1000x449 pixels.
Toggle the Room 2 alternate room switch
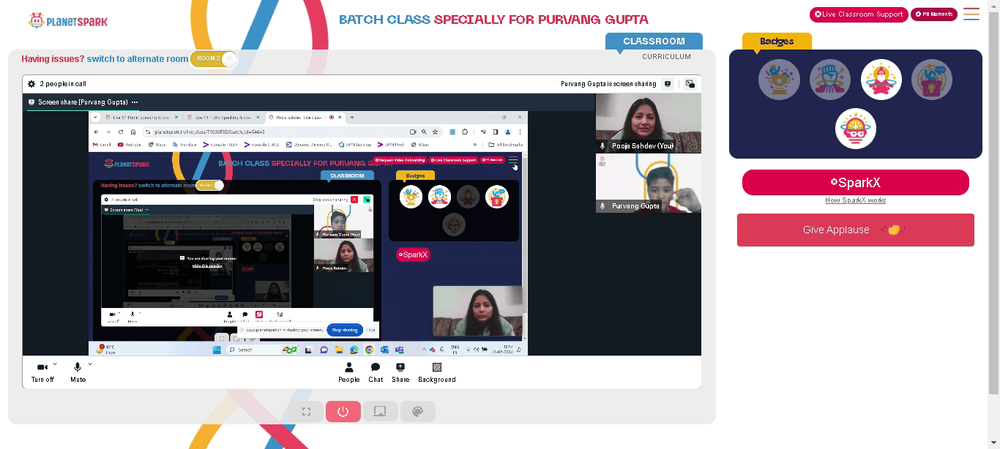point(214,59)
